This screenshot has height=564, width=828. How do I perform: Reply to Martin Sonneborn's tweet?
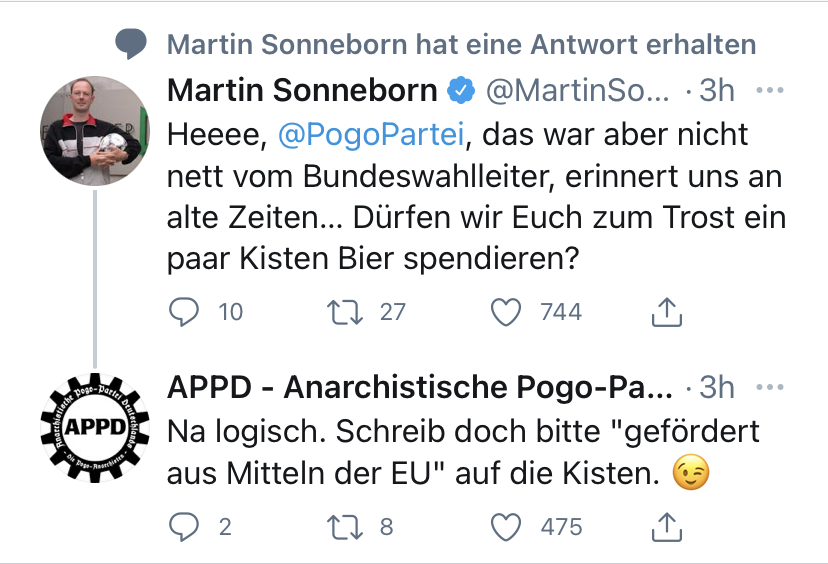coord(184,312)
